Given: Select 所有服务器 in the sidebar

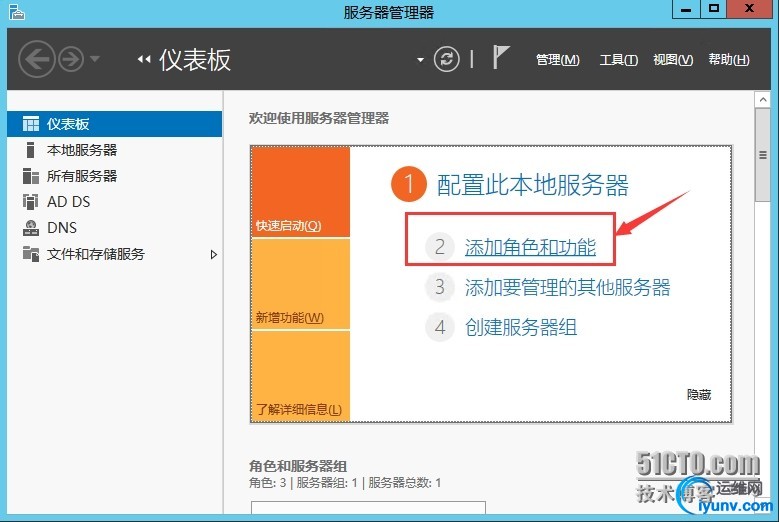Looking at the screenshot, I should (114, 175).
